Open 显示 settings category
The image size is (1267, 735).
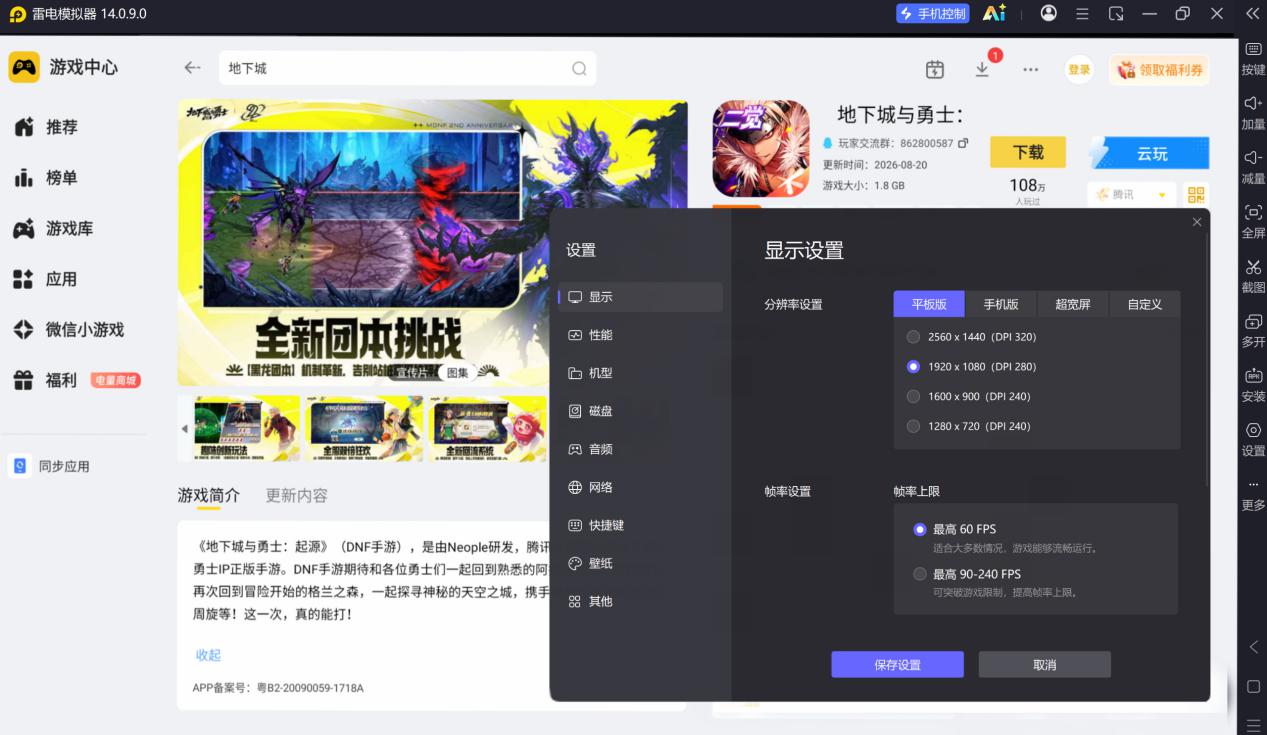click(640, 297)
